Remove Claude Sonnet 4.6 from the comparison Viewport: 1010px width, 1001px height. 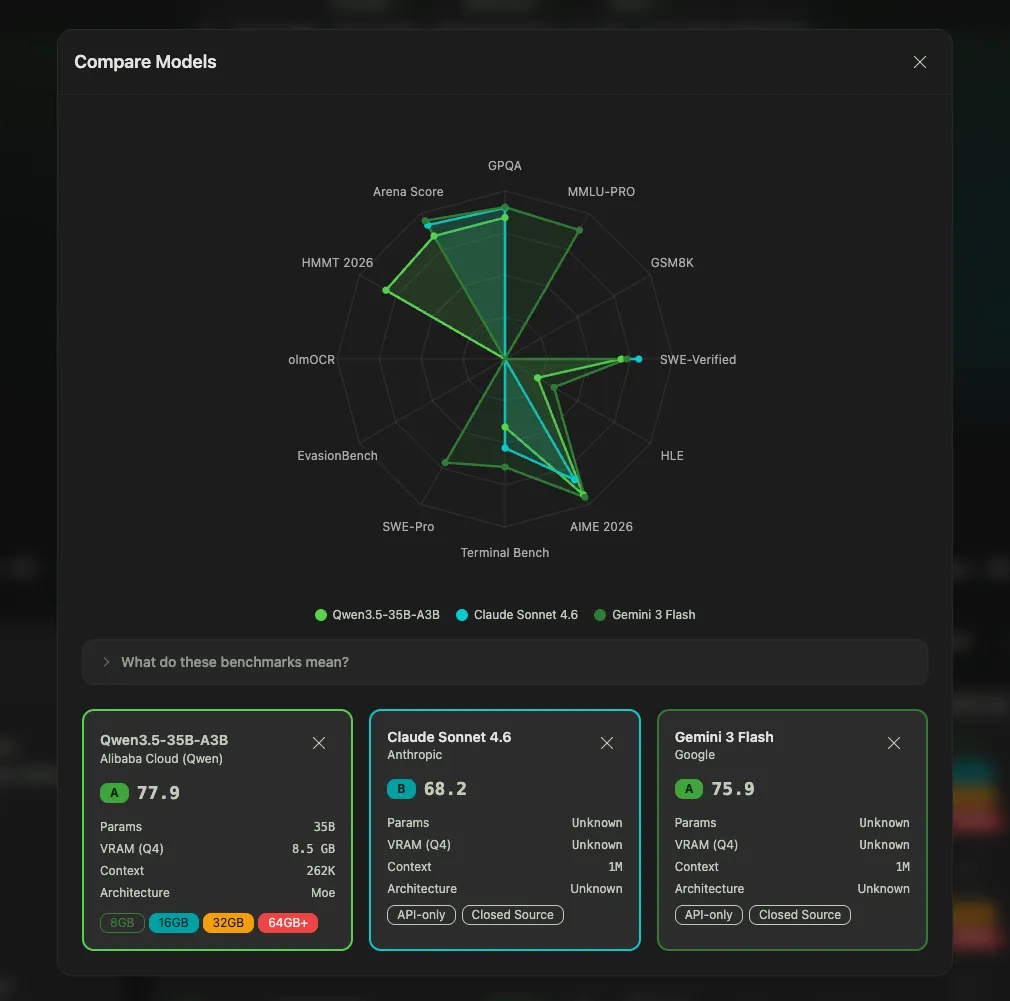coord(606,743)
